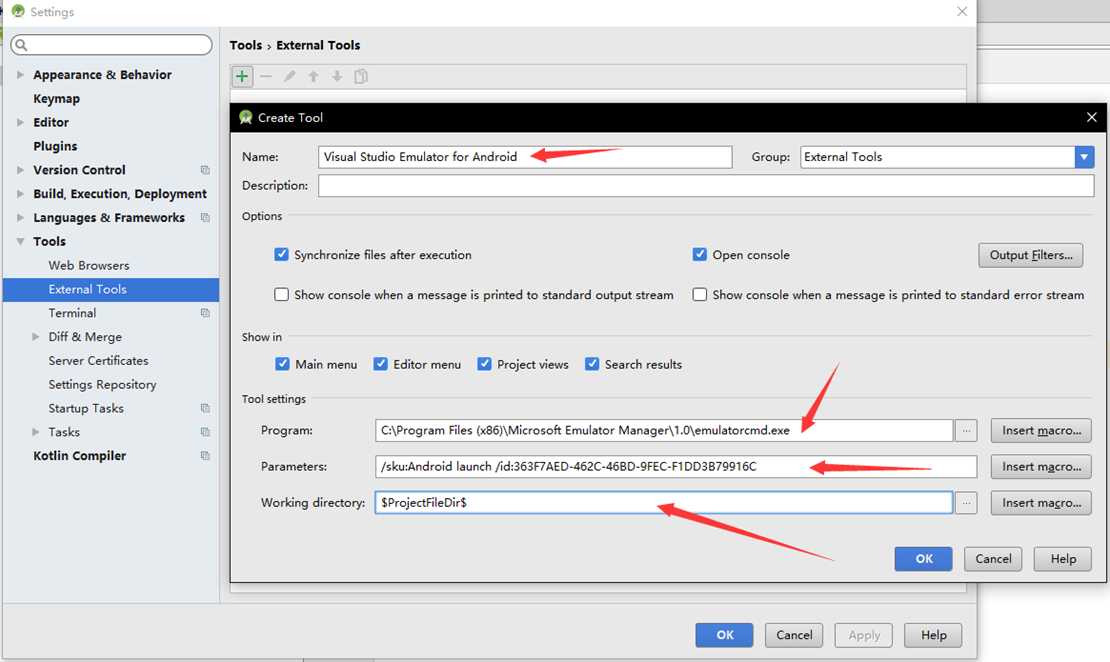Expand the Tasks node arrow
Screen dimensions: 1110x662
click(x=35, y=432)
